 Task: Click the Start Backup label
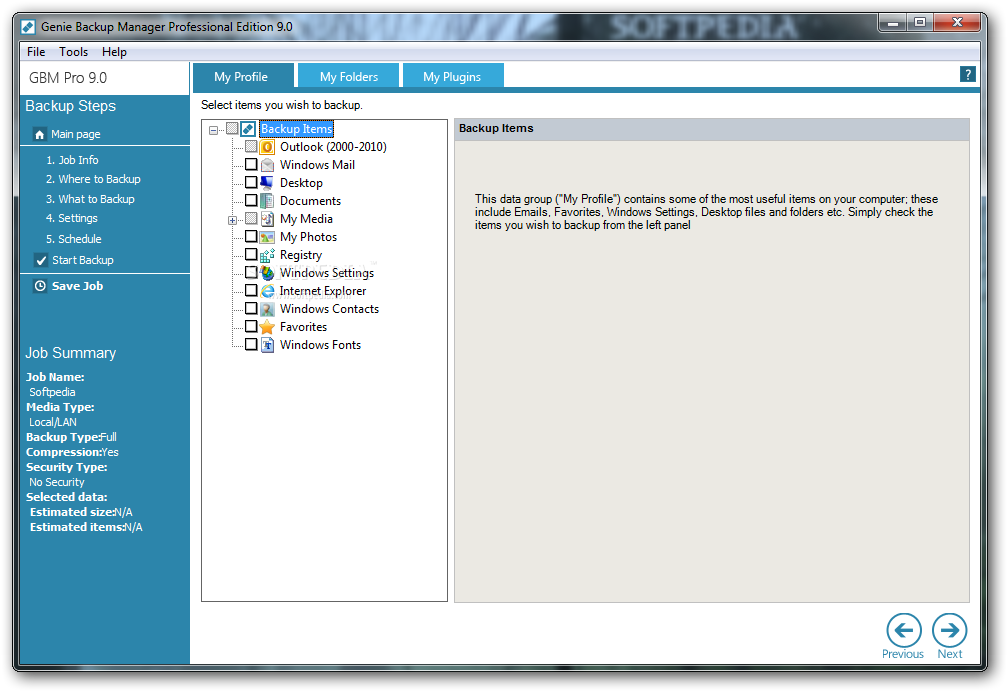click(x=83, y=260)
